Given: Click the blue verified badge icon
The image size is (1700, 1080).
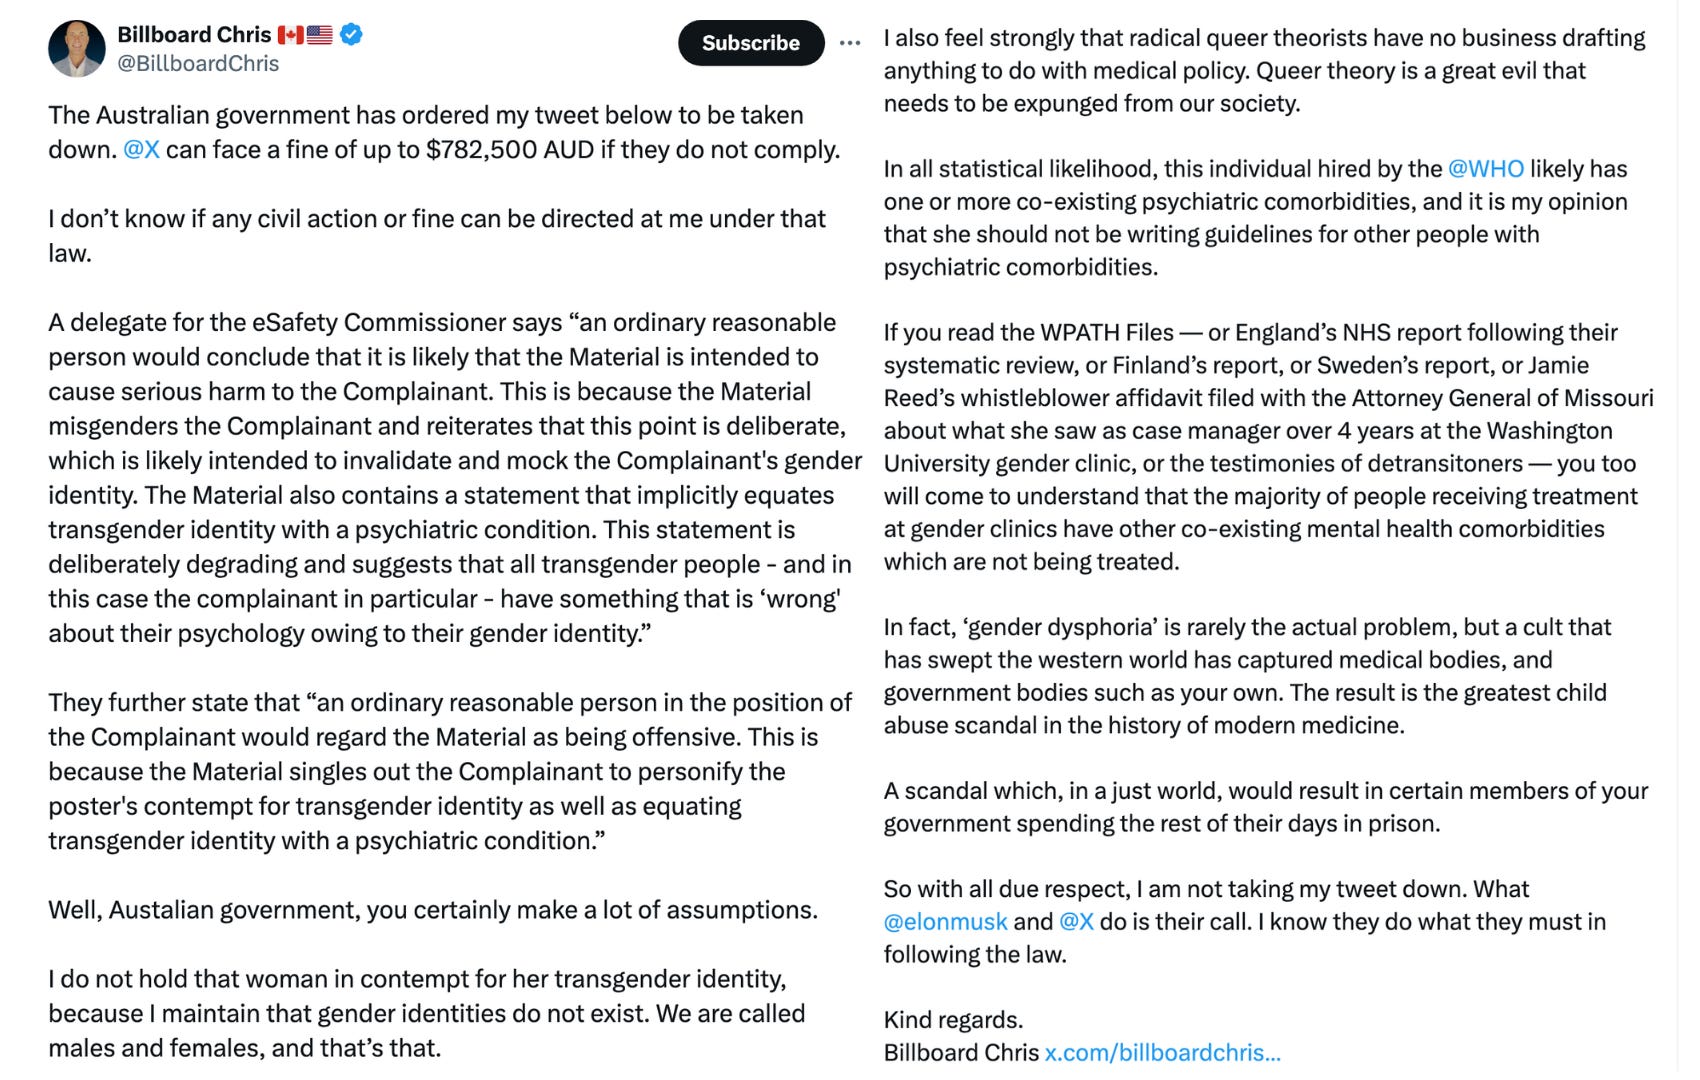Looking at the screenshot, I should 349,33.
